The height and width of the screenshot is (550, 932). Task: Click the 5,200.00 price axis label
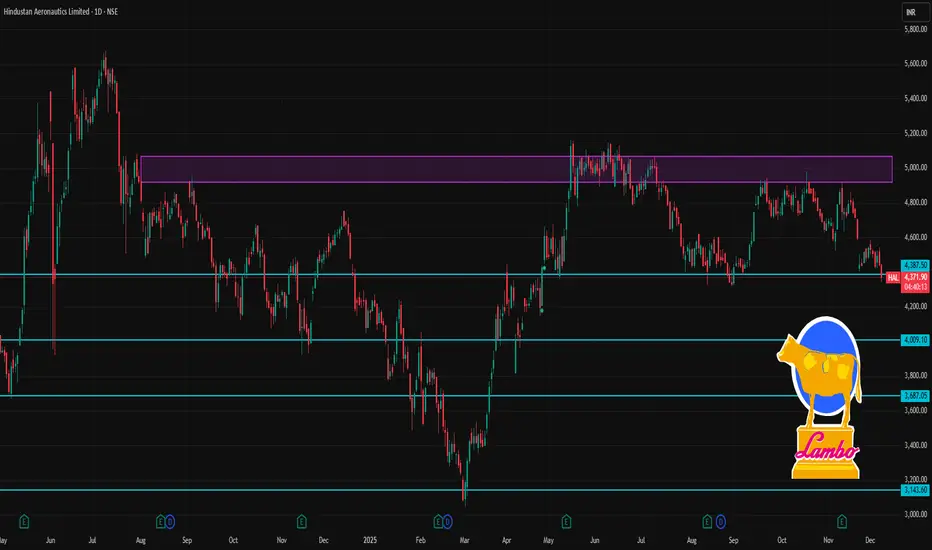pyautogui.click(x=915, y=133)
